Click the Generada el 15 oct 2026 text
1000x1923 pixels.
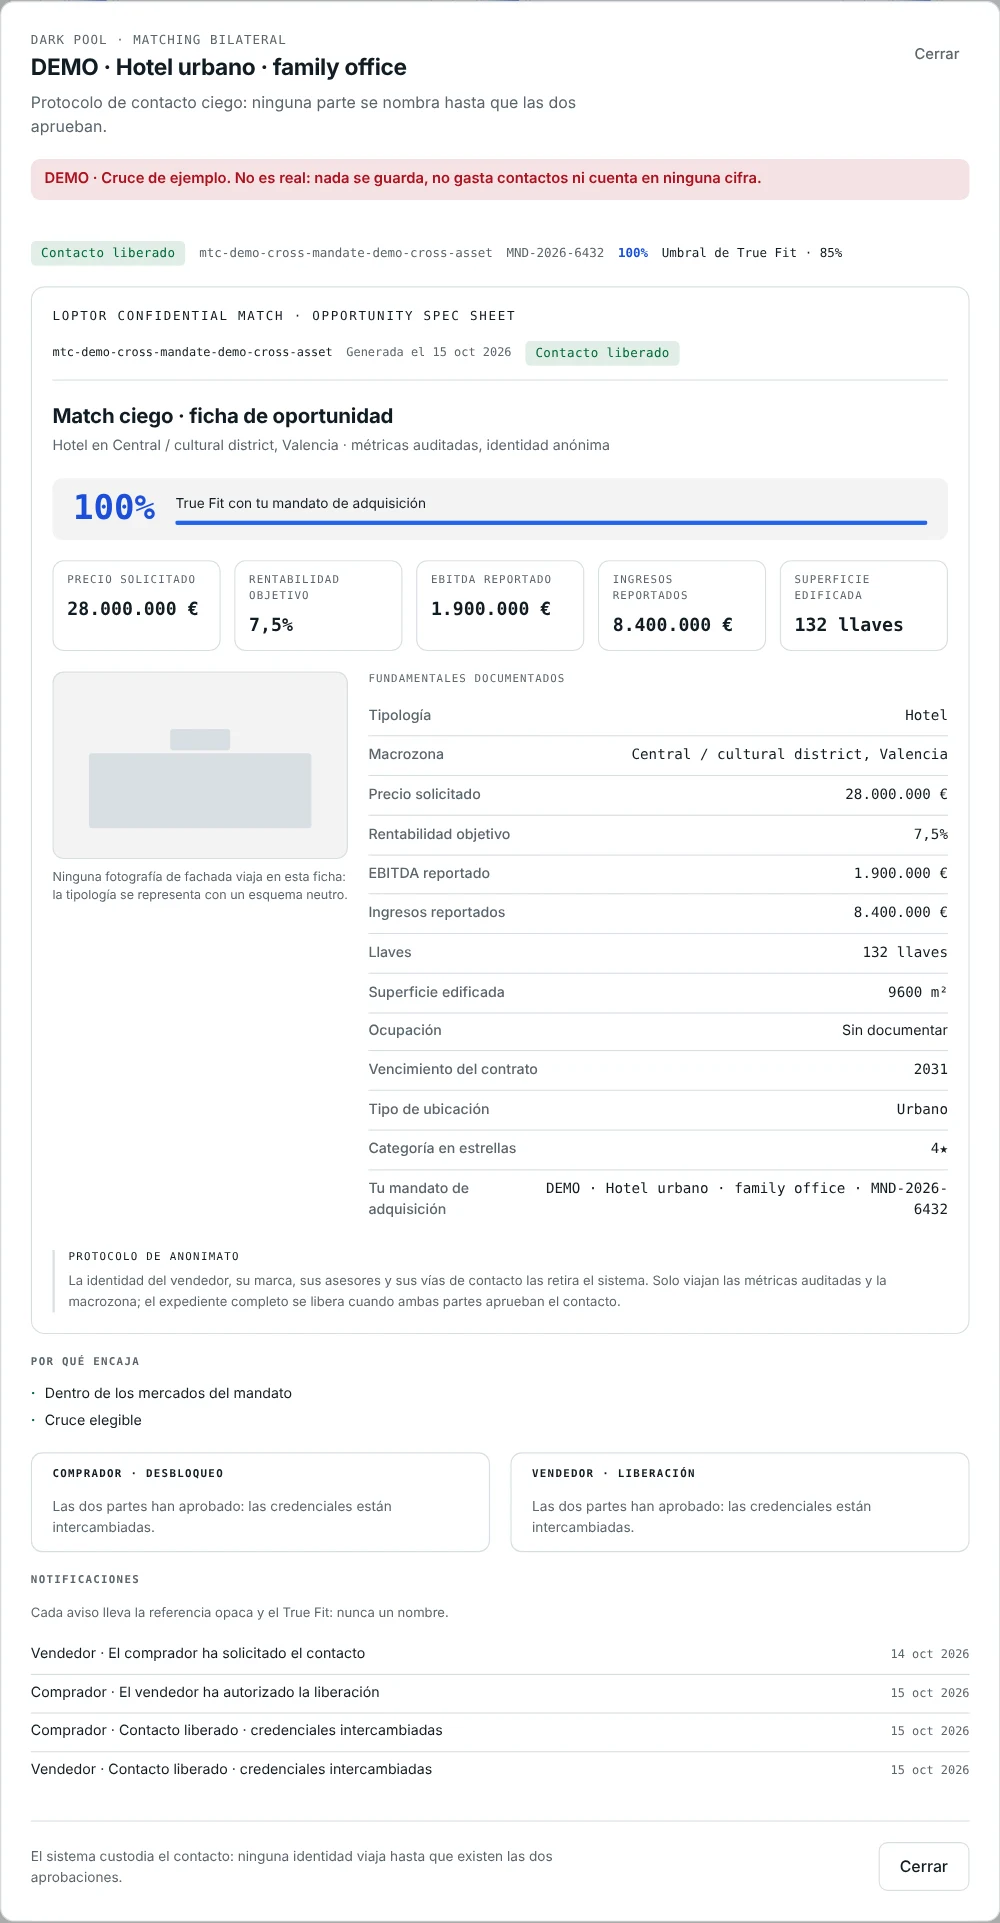[x=429, y=352]
